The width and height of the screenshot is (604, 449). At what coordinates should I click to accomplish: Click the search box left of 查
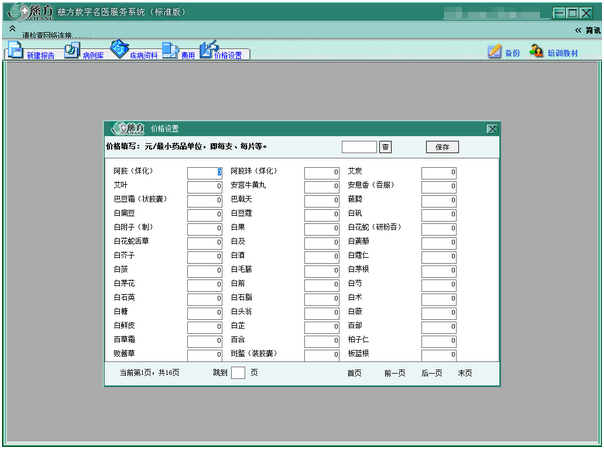click(x=359, y=147)
